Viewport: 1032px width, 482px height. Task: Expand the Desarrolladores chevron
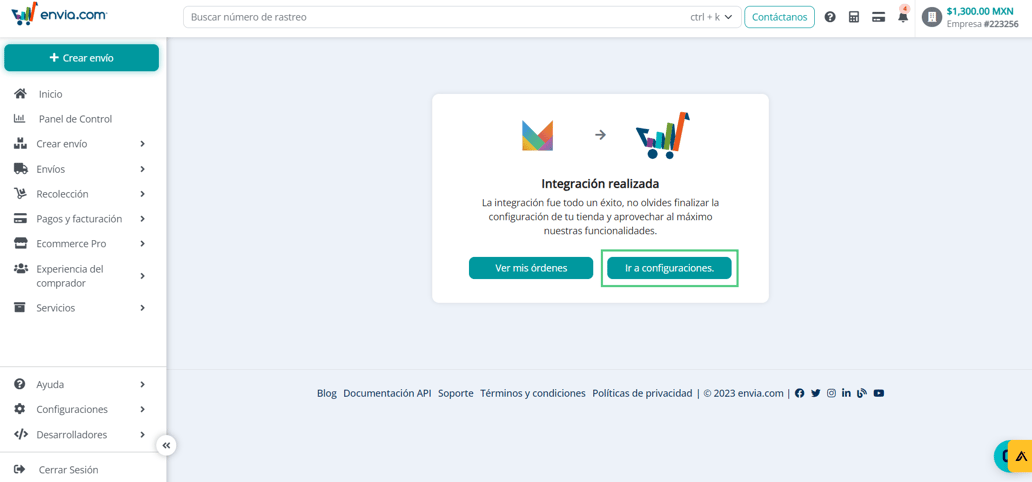[142, 434]
